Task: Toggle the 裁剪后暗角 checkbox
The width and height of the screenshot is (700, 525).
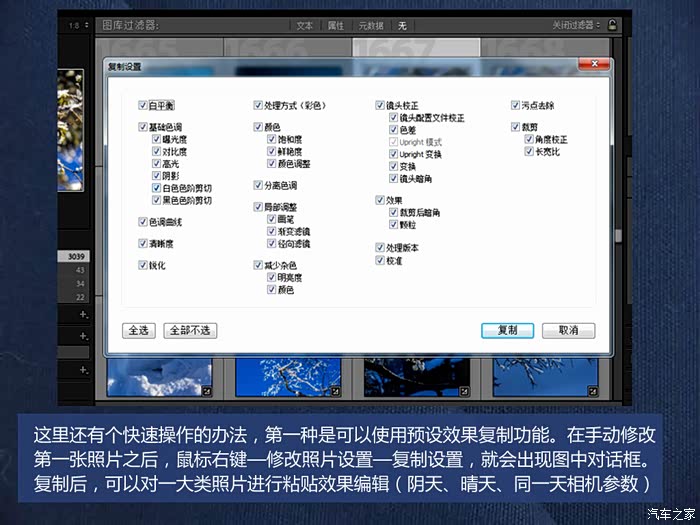Action: point(393,212)
